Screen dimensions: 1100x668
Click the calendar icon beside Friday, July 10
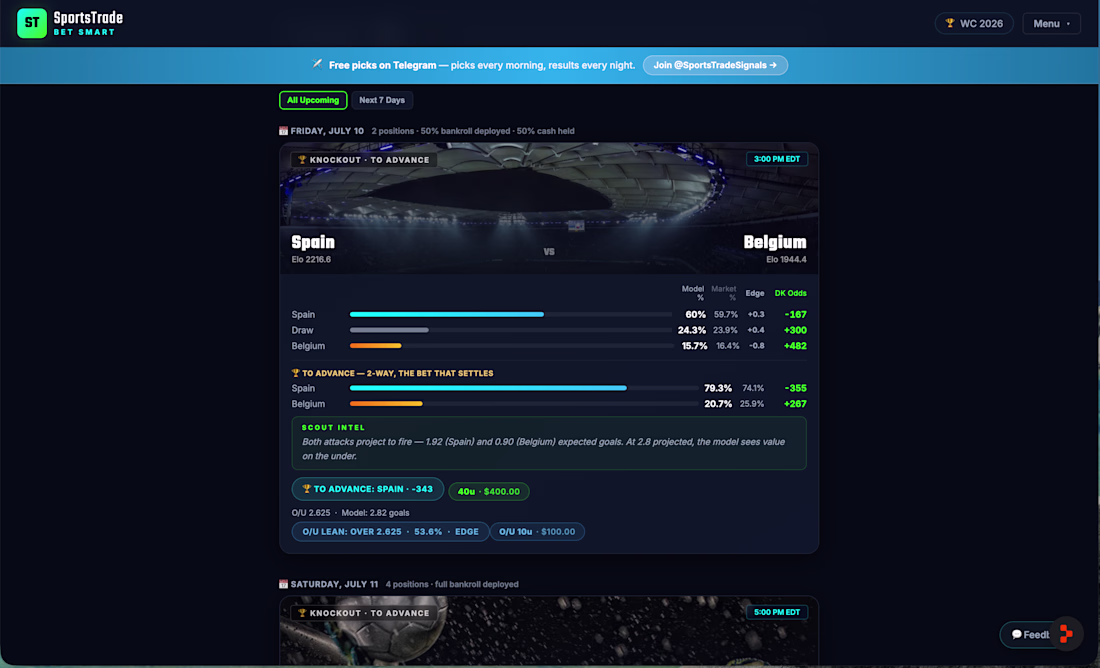click(283, 131)
